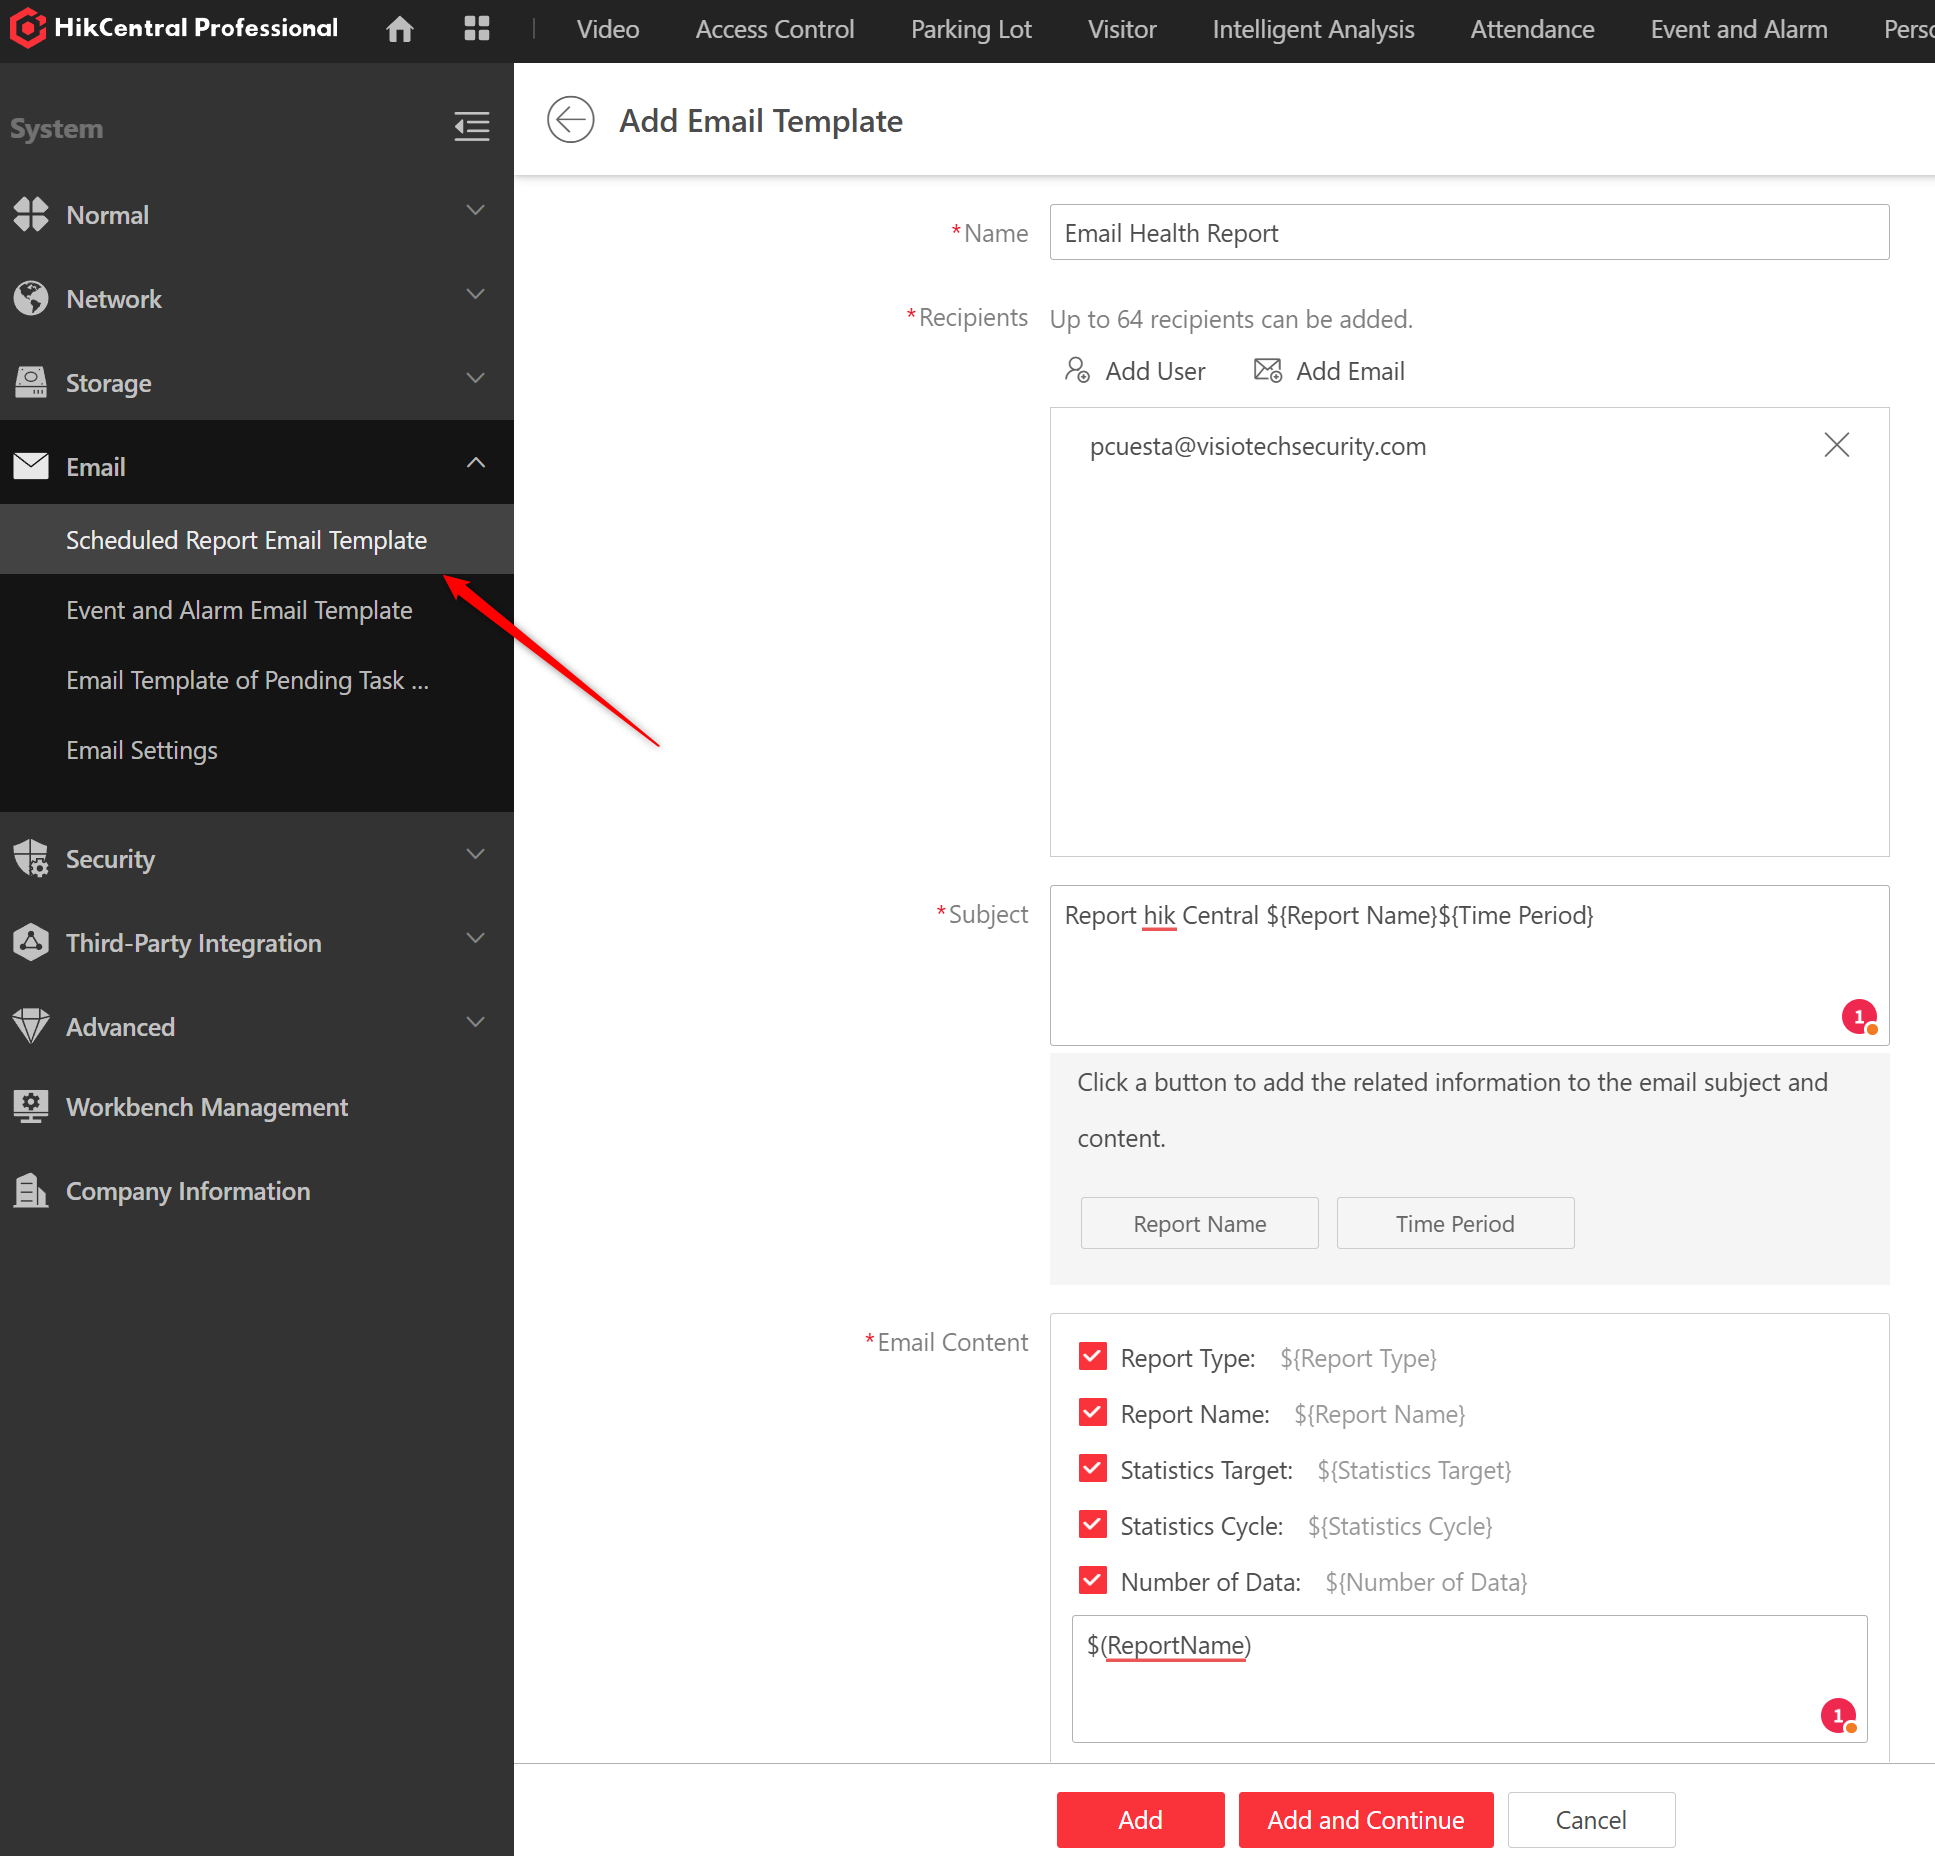The width and height of the screenshot is (1935, 1856).
Task: Click the Third-Party Integration icon
Action: tap(31, 942)
